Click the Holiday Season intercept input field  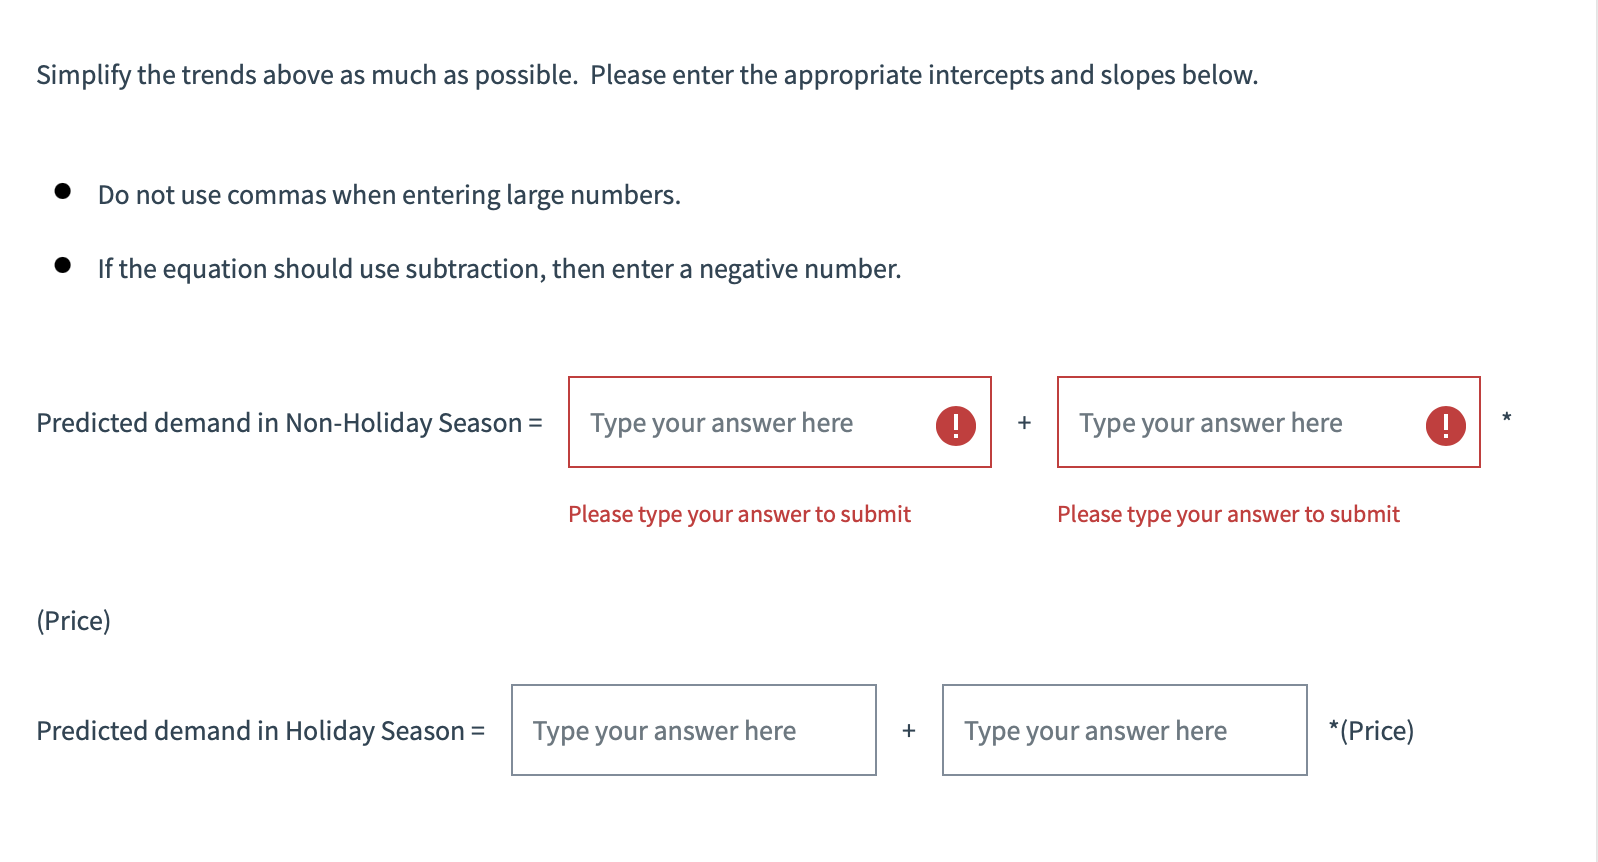pos(693,731)
